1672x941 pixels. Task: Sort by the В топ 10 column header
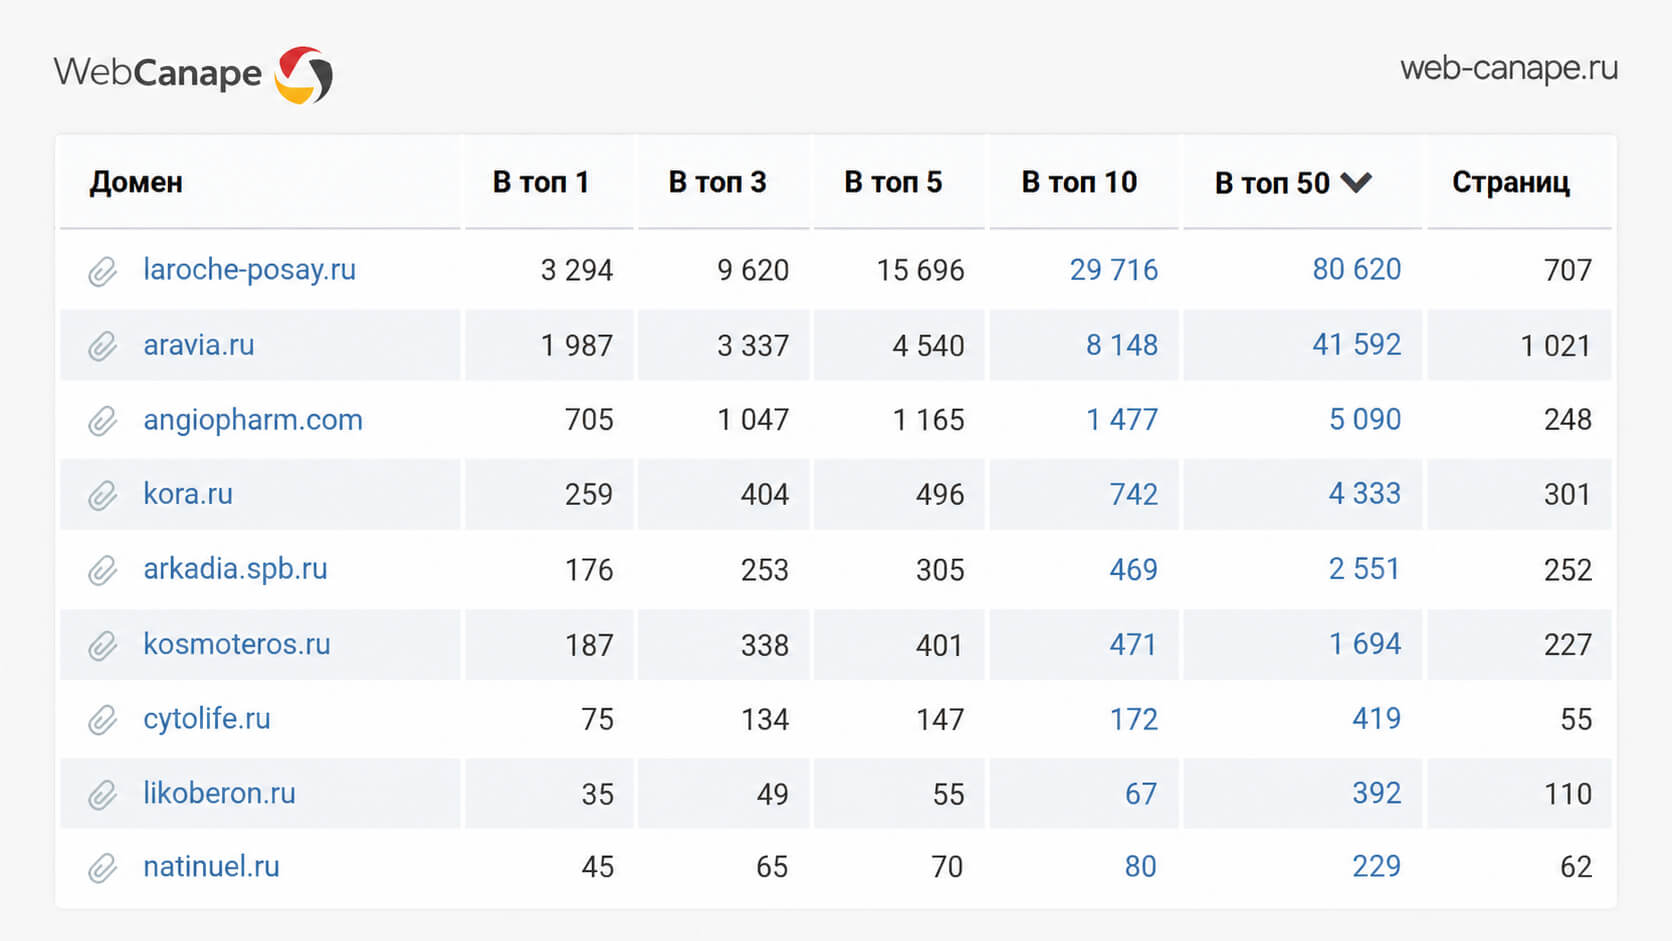coord(1079,182)
